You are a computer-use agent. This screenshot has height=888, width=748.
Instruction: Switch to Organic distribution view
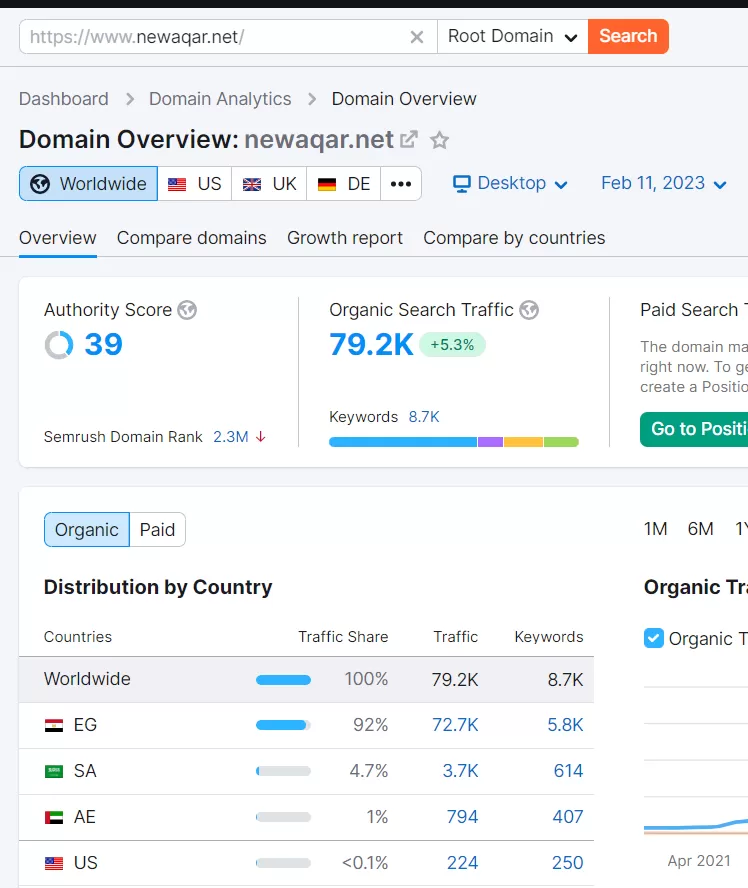(x=87, y=530)
